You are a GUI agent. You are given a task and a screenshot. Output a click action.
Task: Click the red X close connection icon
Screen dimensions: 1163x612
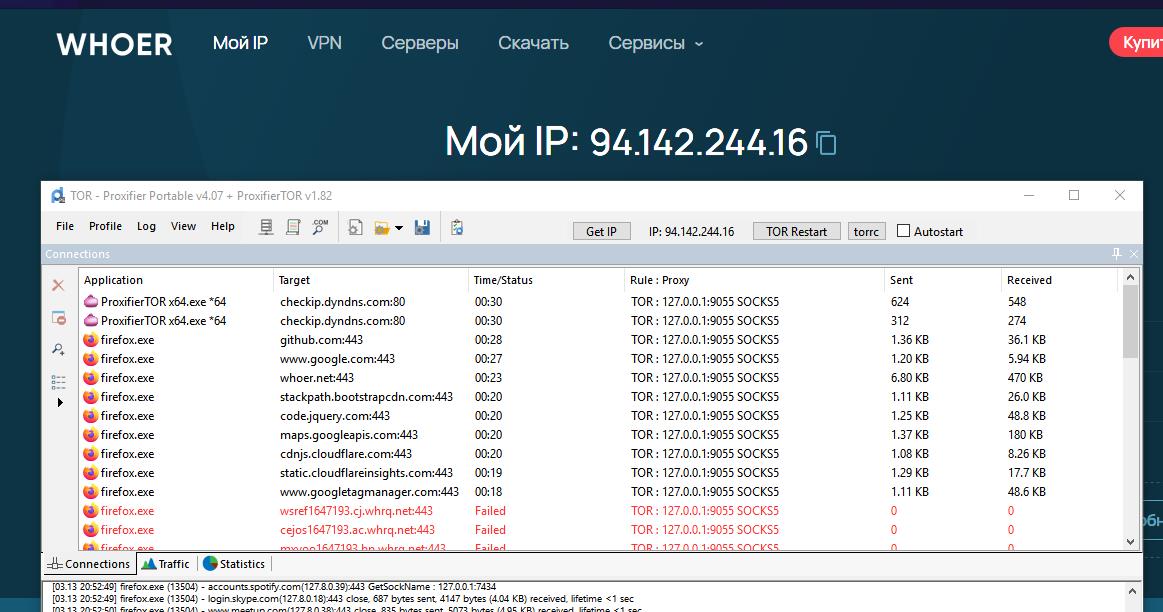point(59,286)
